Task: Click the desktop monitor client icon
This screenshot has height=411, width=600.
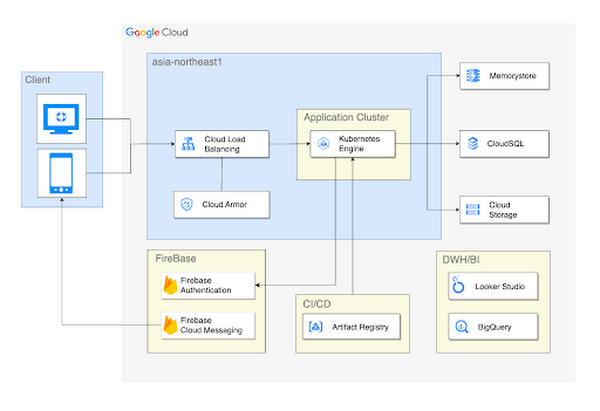Action: tap(61, 119)
